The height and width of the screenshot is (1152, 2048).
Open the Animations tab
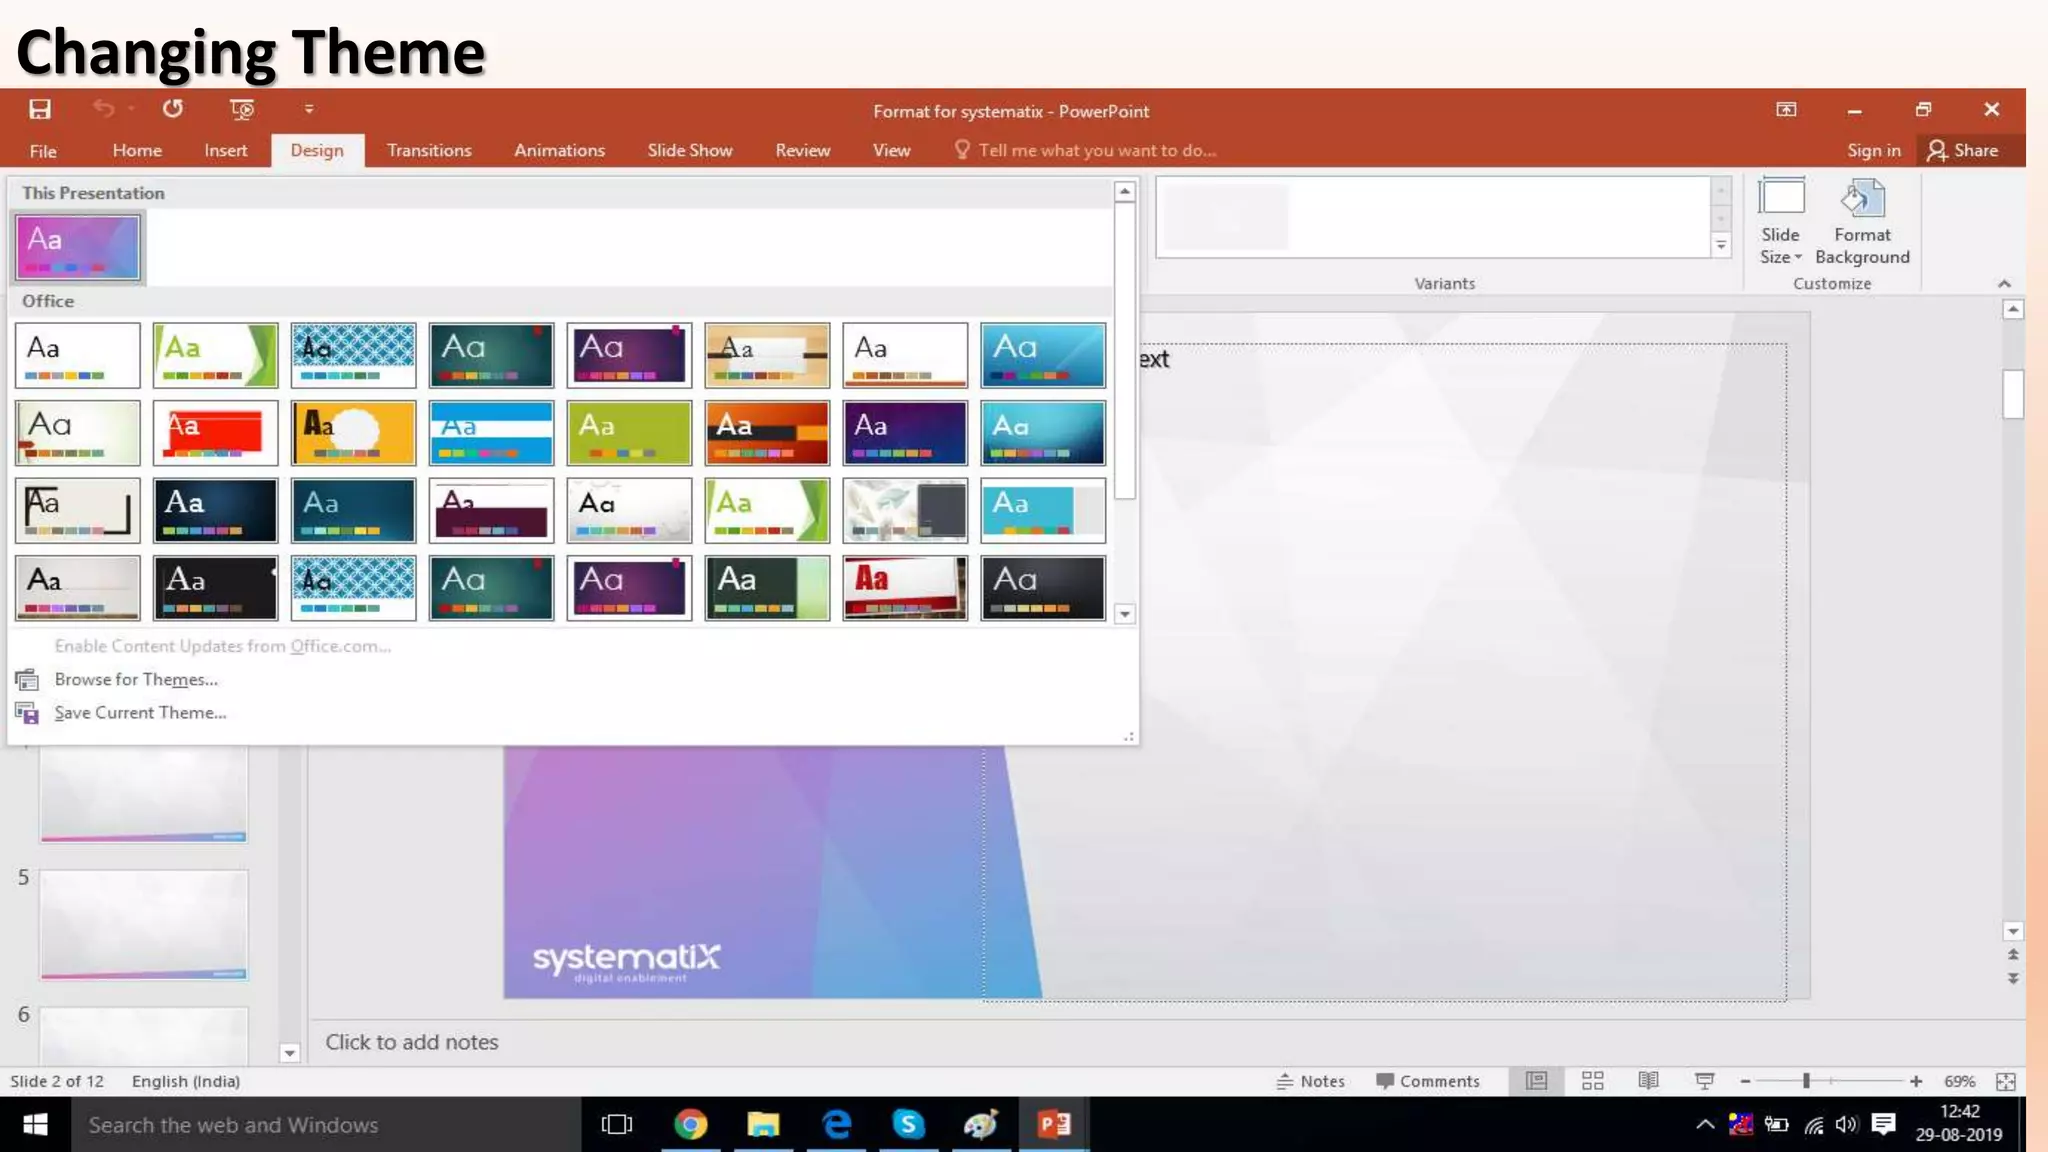559,150
